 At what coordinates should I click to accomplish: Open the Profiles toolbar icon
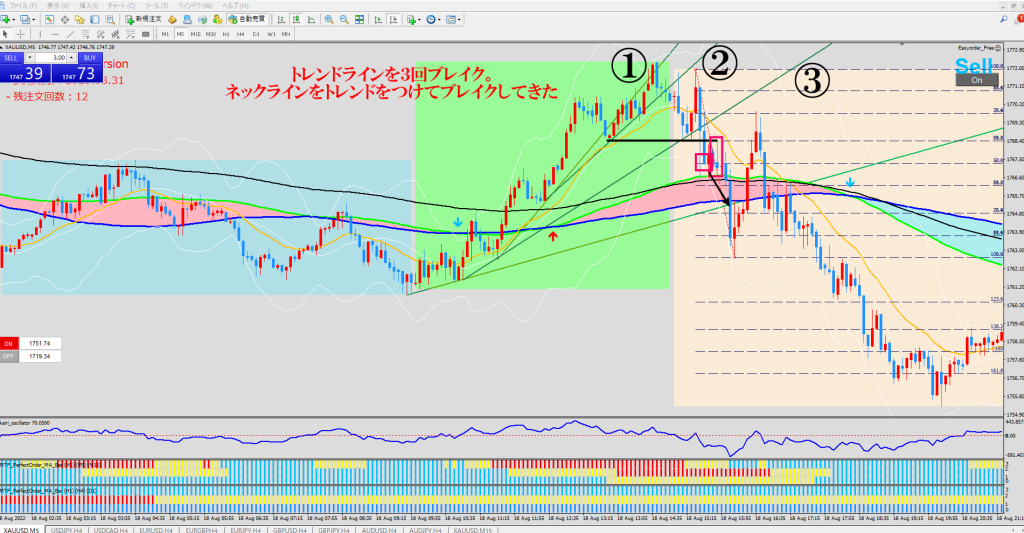(x=25, y=20)
